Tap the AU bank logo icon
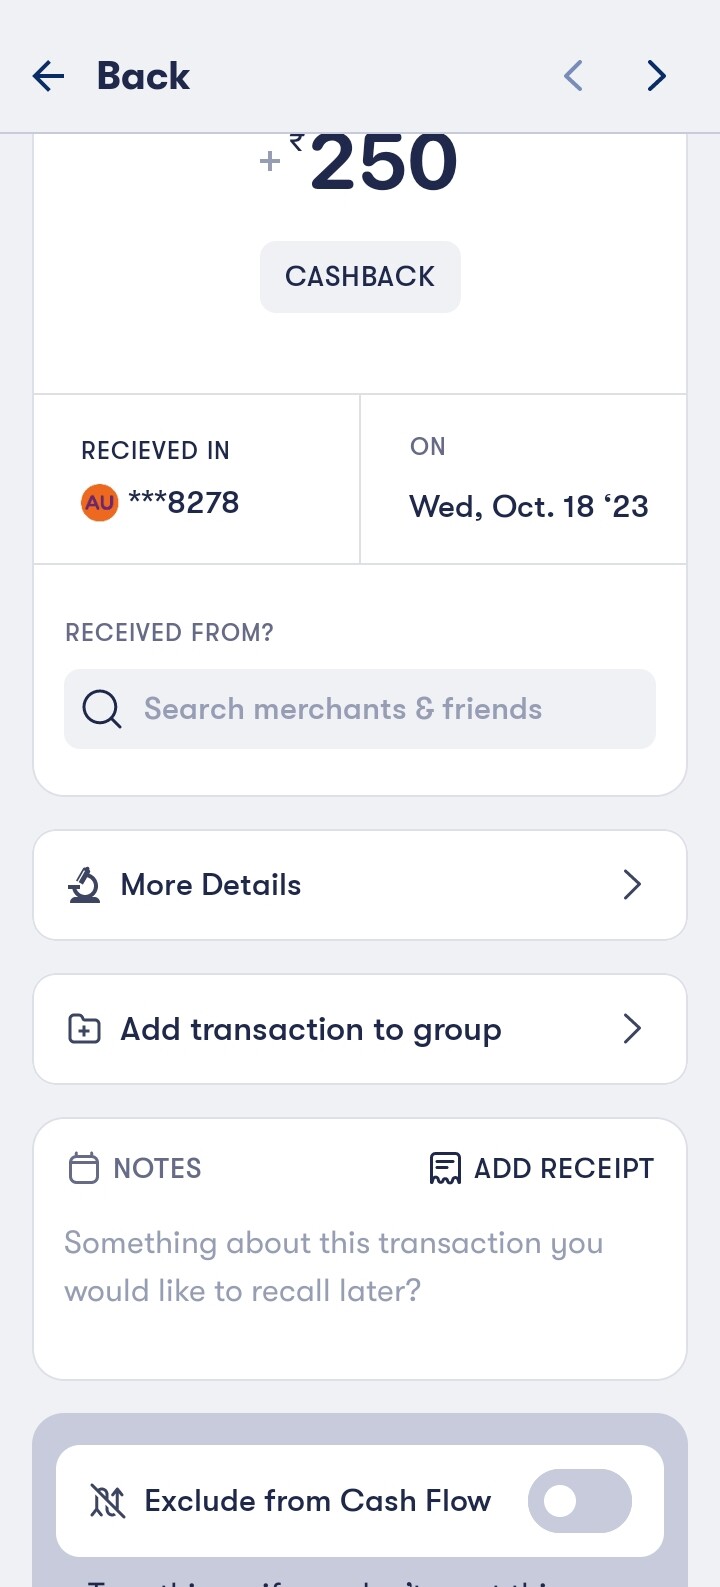This screenshot has width=720, height=1587. click(x=99, y=502)
